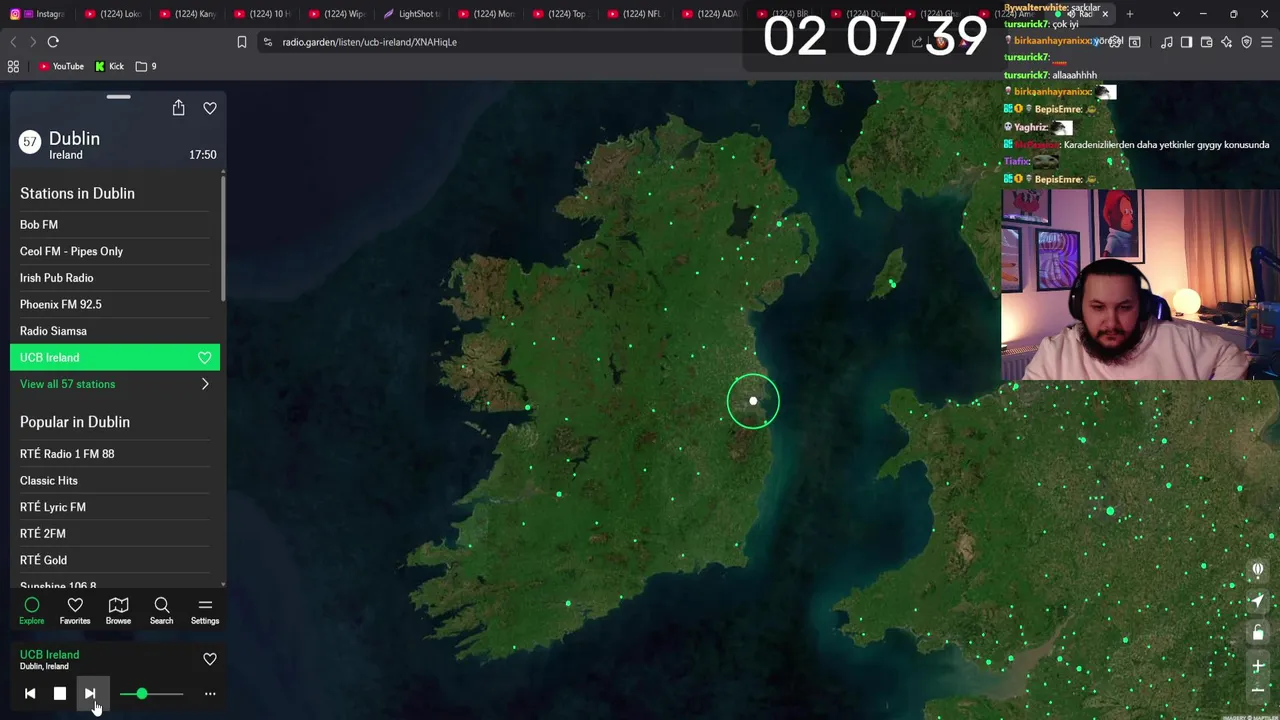Screen dimensions: 1280x720
Task: Bookmark this page
Action: click(242, 42)
